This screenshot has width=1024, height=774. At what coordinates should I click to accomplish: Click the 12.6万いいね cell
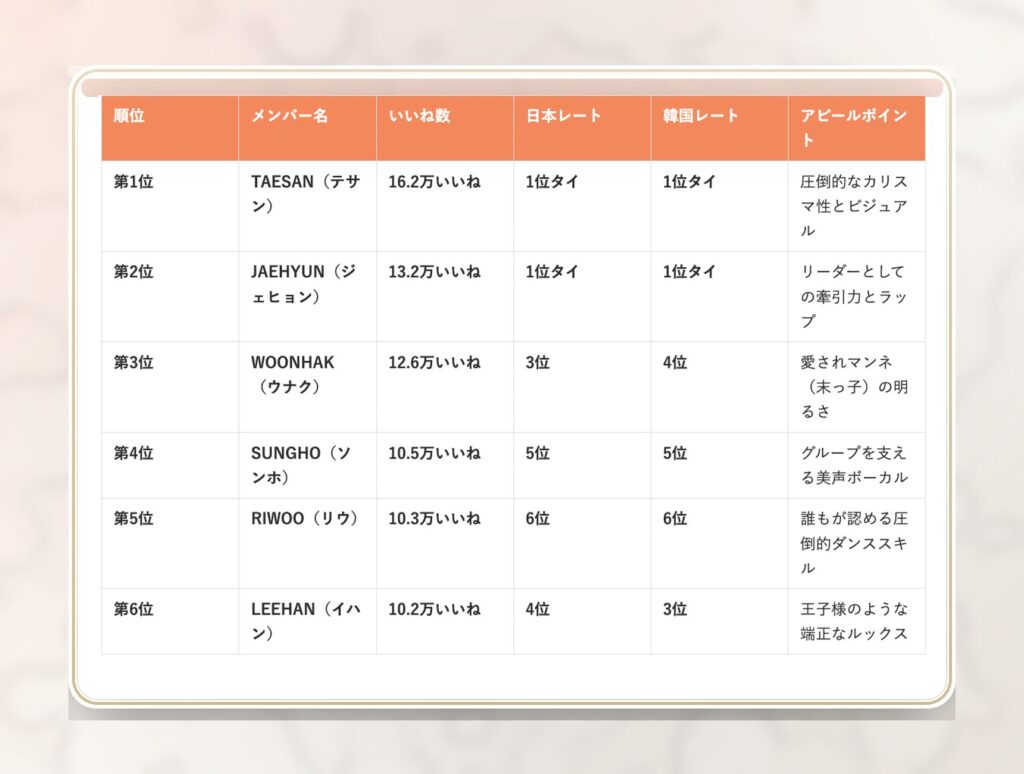pyautogui.click(x=434, y=362)
